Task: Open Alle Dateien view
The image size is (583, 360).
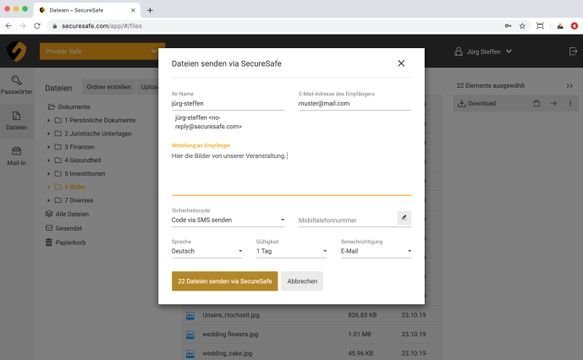Action: [67, 214]
